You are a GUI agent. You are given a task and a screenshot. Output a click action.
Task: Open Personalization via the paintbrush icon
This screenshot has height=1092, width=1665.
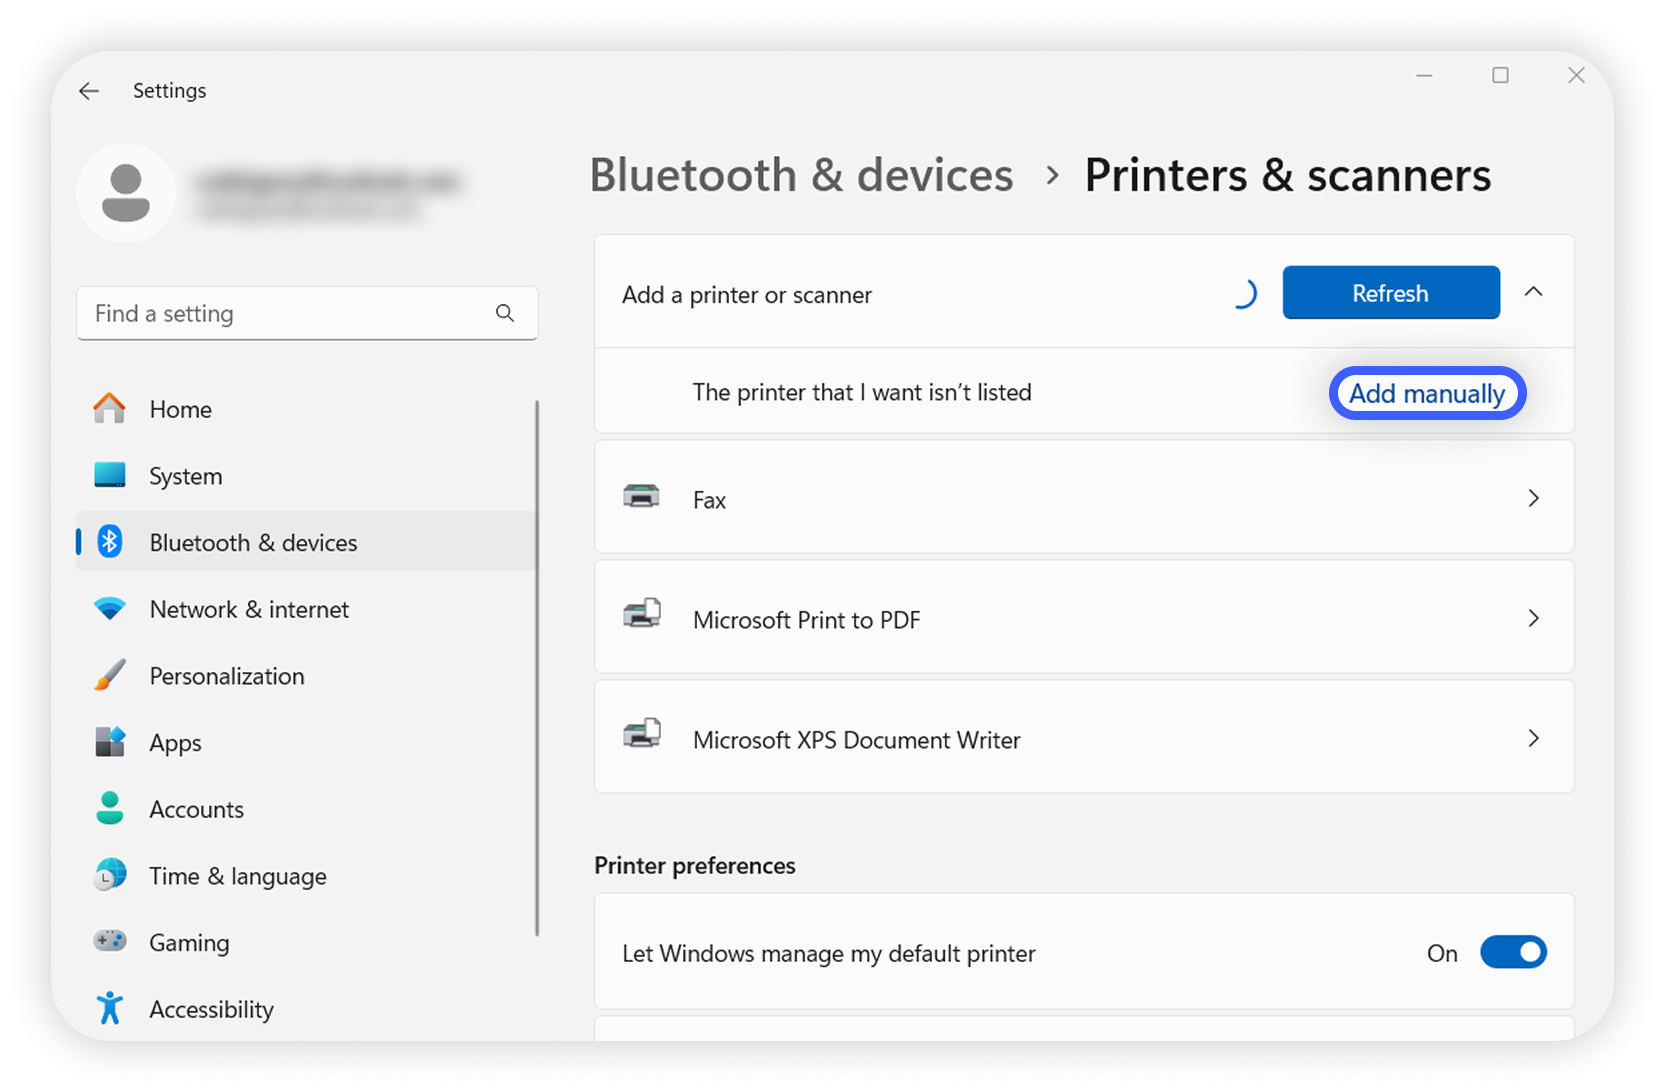click(110, 675)
